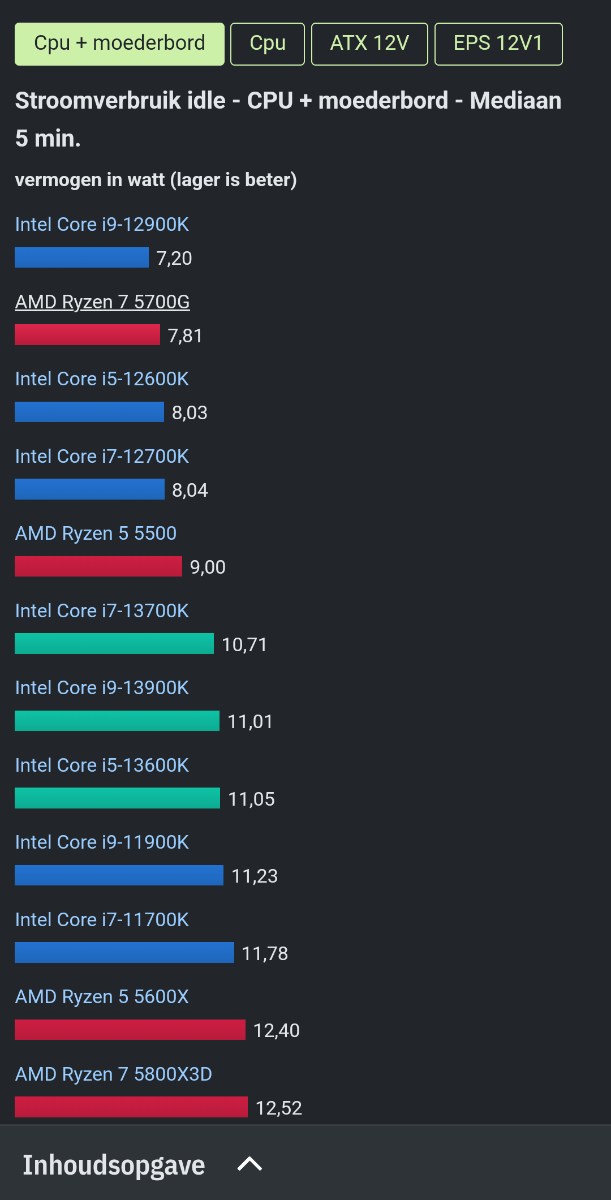
Task: Open the Intel Core i5-12600K link
Action: click(102, 379)
